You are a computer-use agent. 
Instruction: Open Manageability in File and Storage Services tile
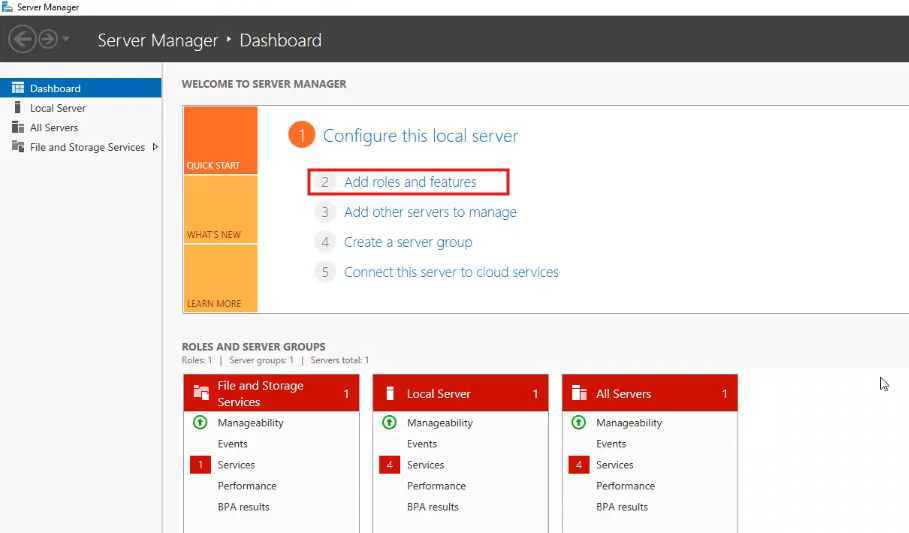coord(250,423)
